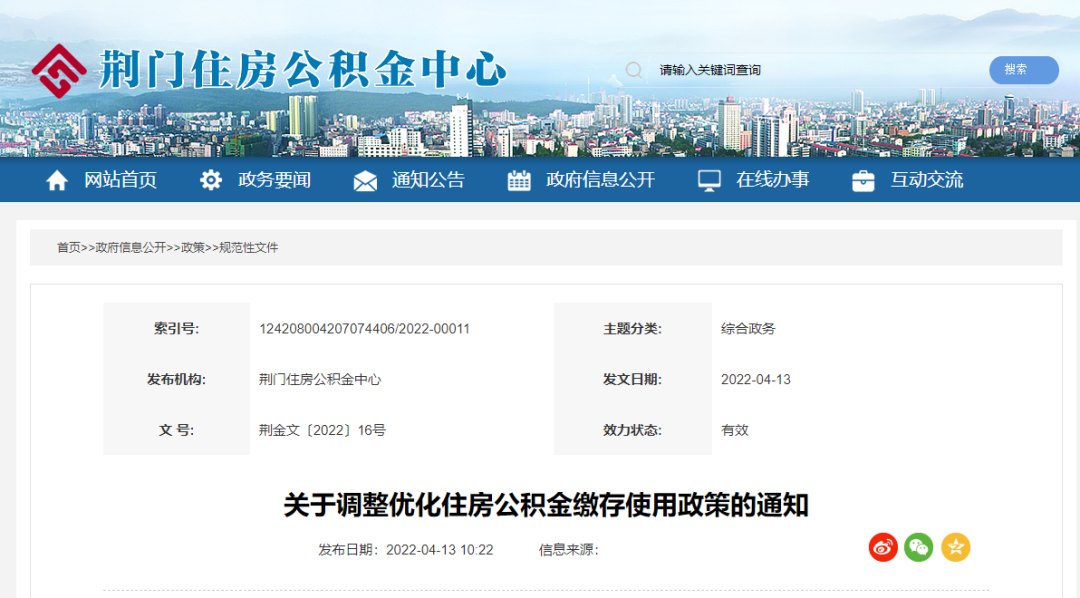Open the 互动交流 menu item
Screen dimensions: 1080x598
[926, 180]
